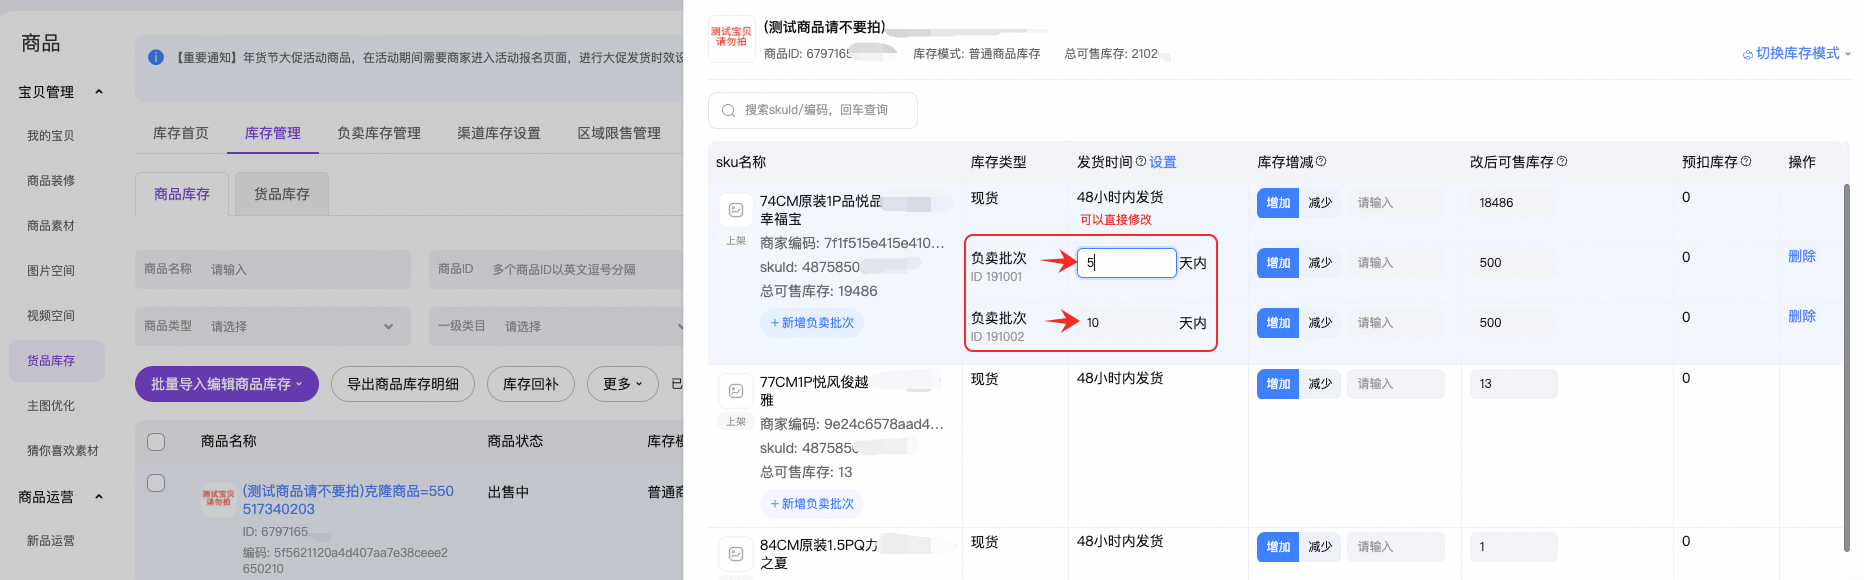Open the 更多 dropdown

click(x=623, y=384)
